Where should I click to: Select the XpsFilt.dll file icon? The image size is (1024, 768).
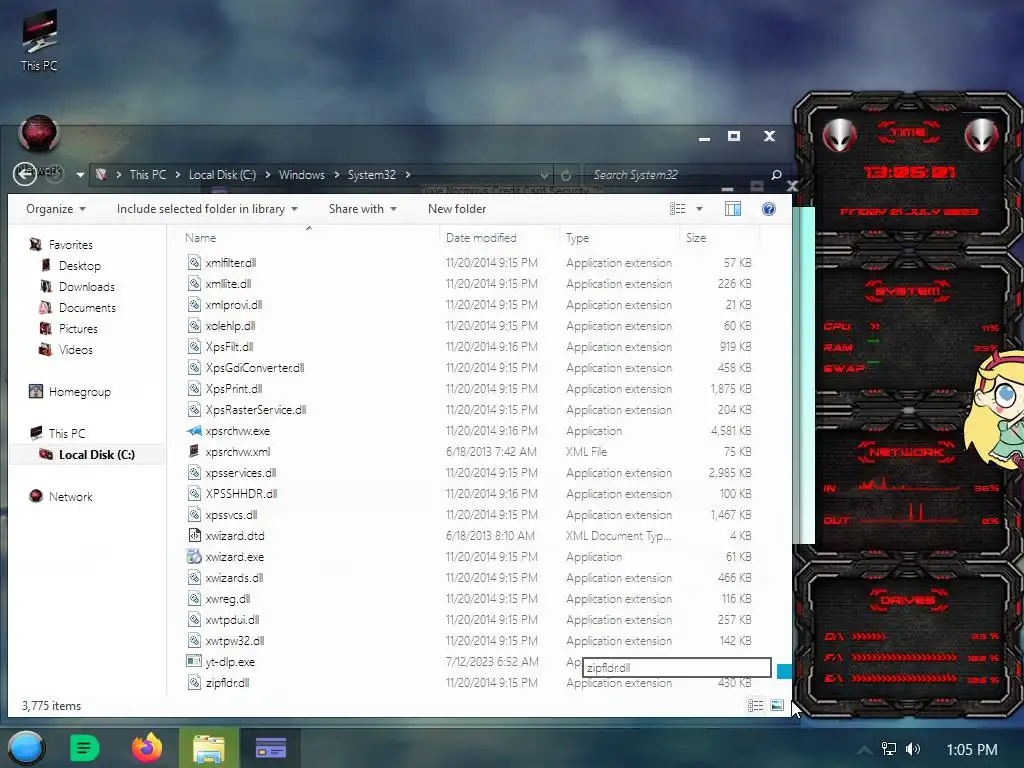tap(194, 346)
